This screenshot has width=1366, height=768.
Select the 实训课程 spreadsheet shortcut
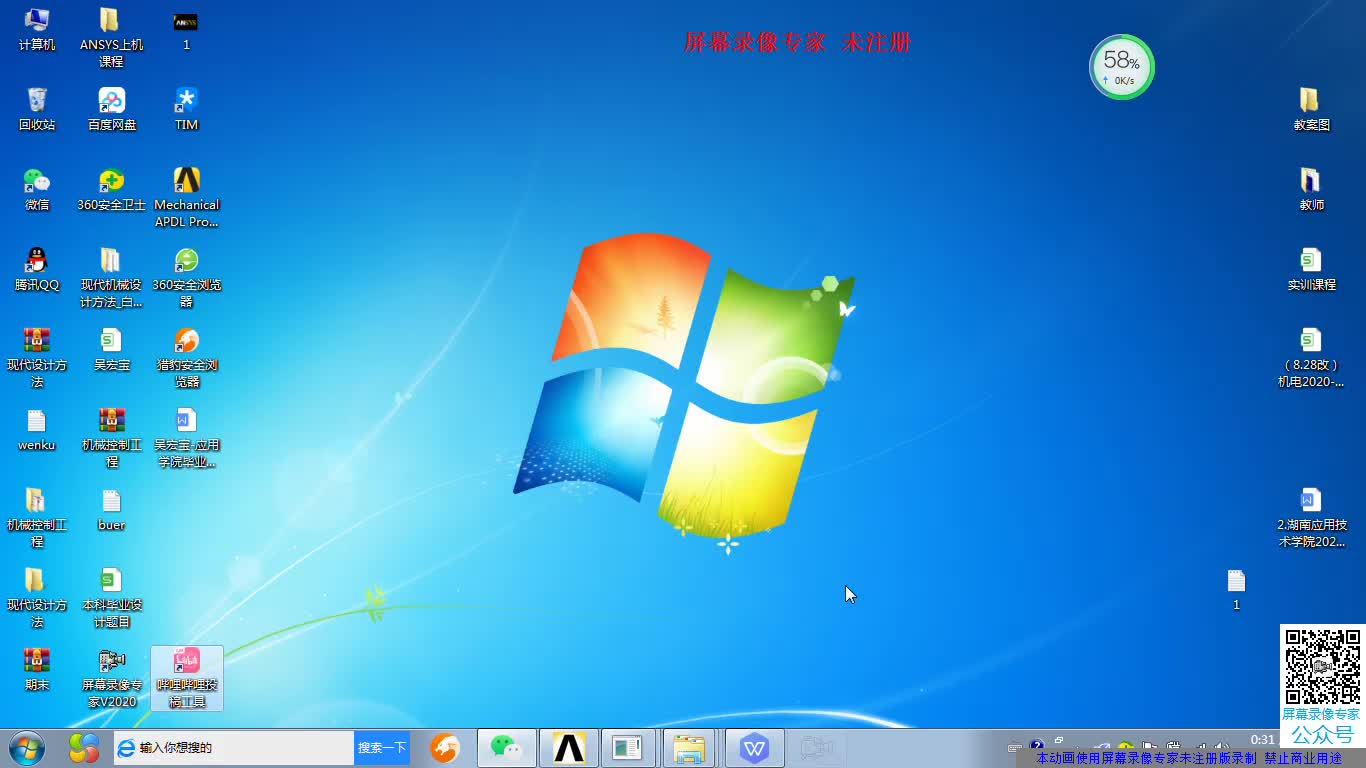[x=1311, y=270]
